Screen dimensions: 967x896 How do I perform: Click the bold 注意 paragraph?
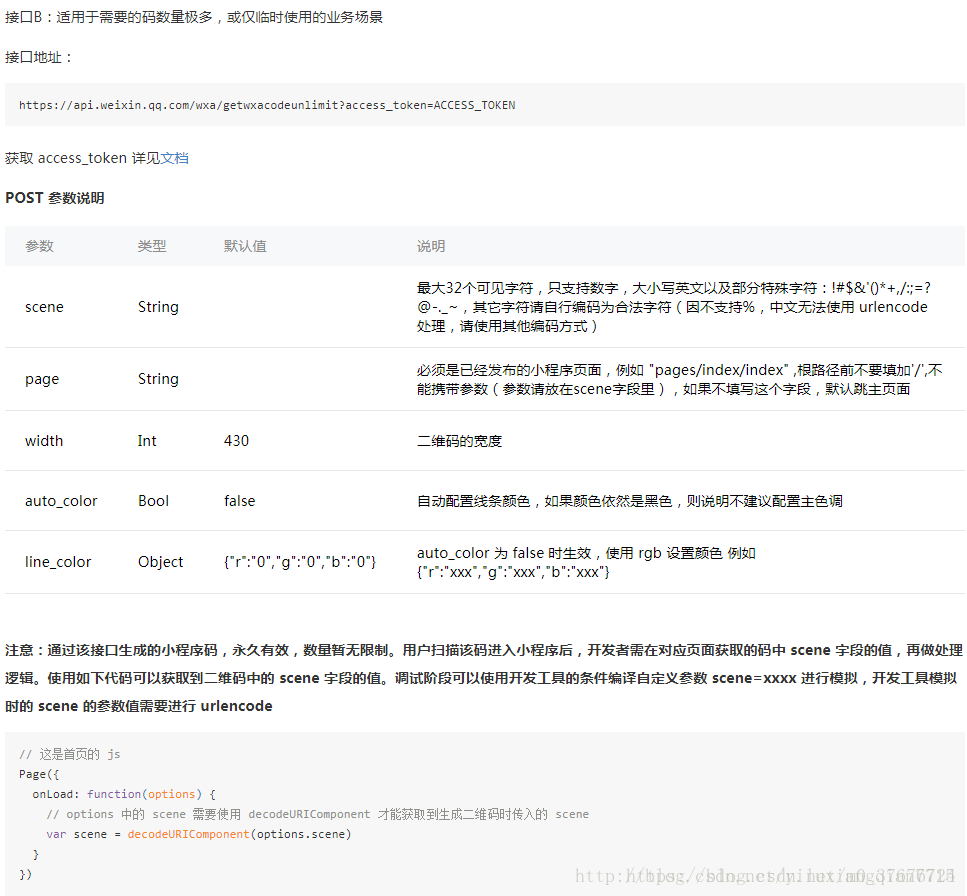pos(484,678)
